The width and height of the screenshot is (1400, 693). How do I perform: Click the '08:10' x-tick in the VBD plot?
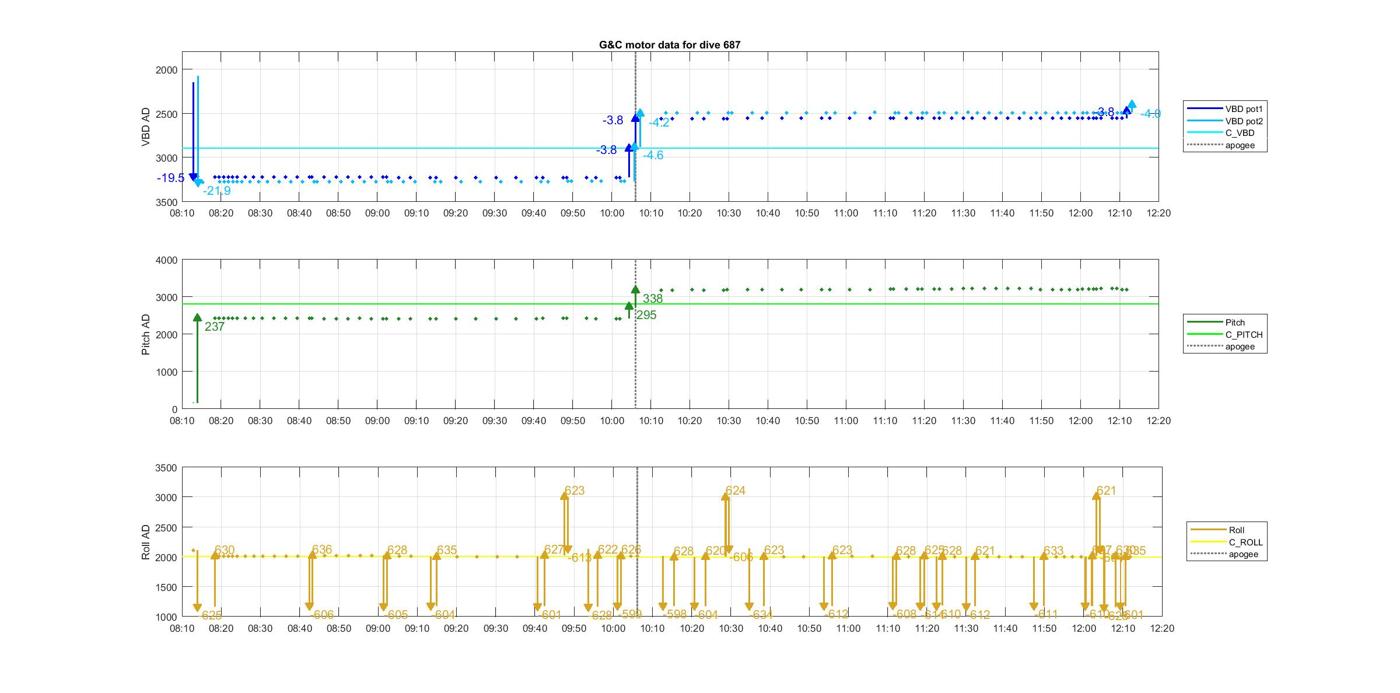coord(182,213)
